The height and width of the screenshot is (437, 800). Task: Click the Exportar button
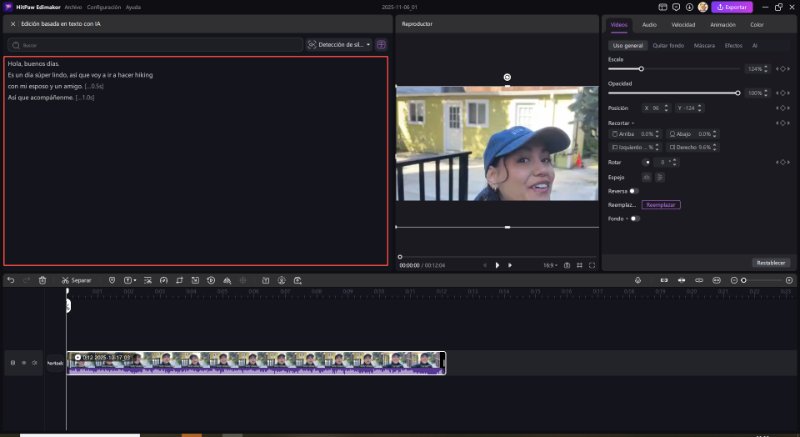coord(731,7)
